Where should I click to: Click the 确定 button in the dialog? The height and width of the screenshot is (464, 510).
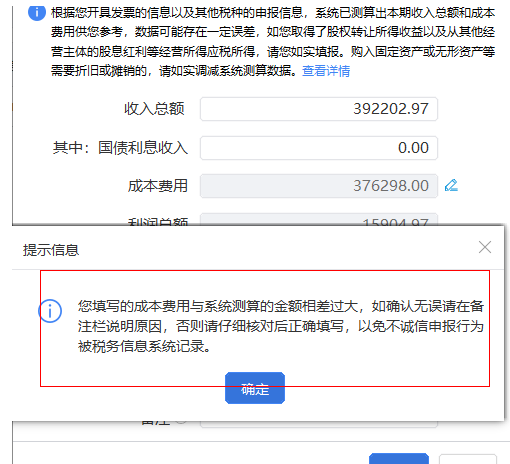[255, 388]
